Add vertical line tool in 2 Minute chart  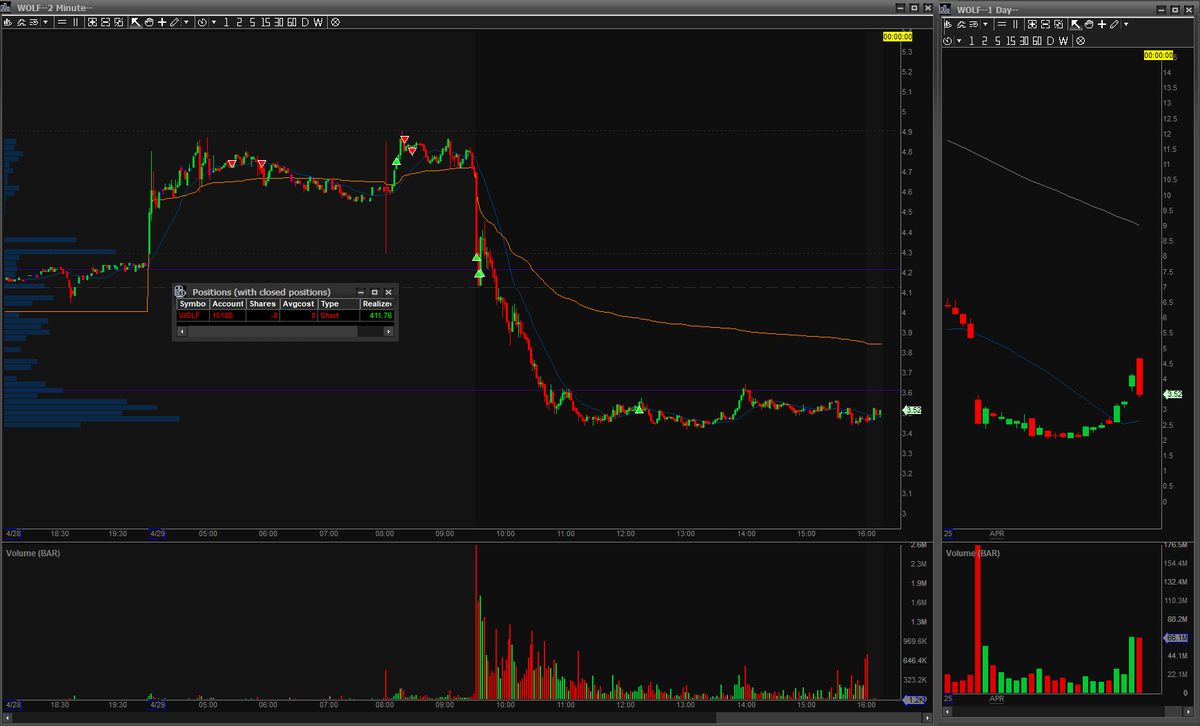(75, 22)
